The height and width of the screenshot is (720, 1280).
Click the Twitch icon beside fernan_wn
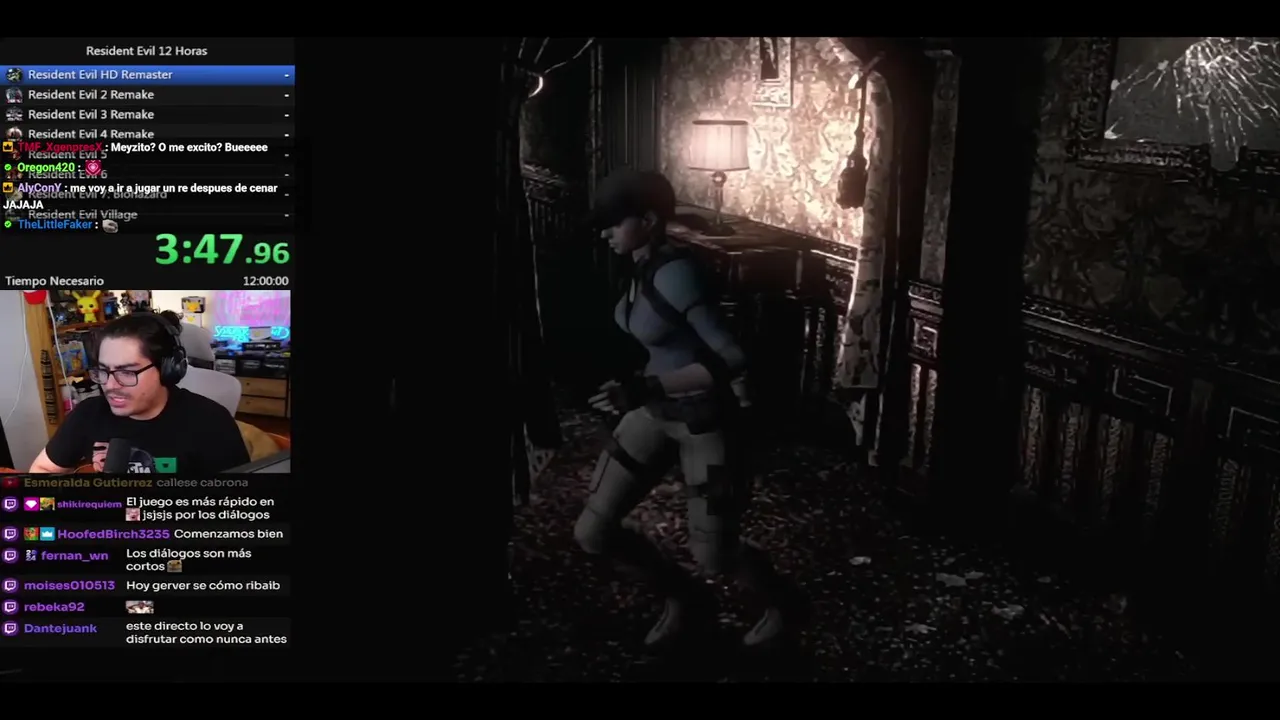[x=11, y=555]
